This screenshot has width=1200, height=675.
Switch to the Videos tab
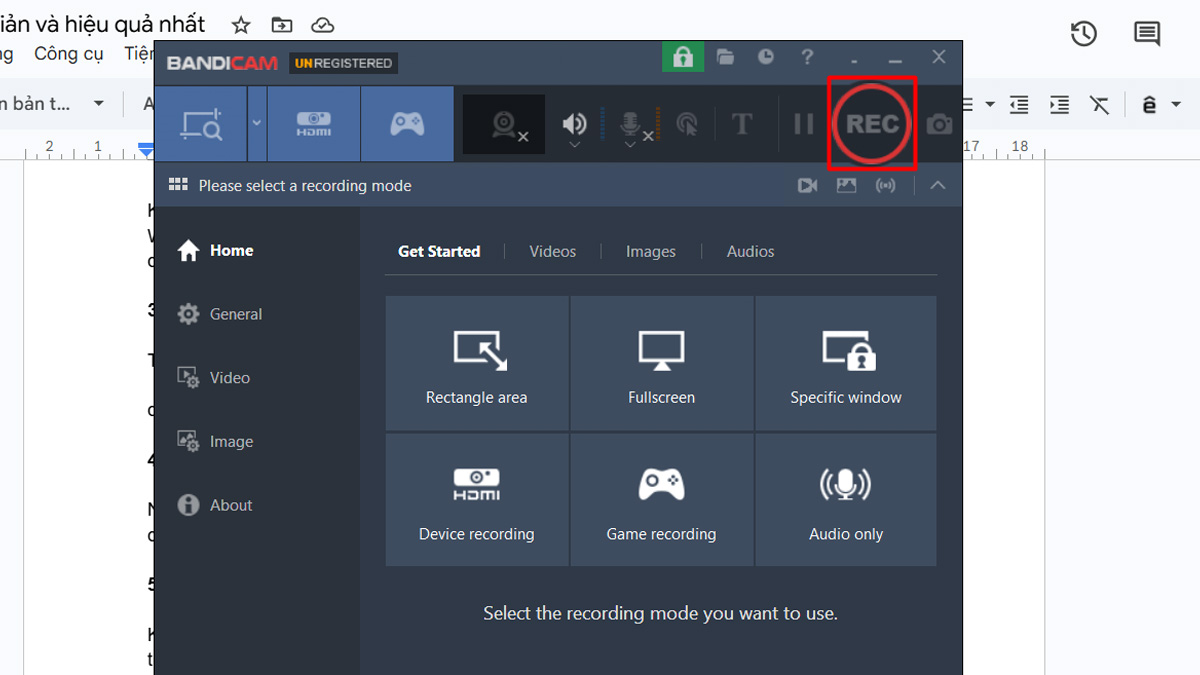point(553,252)
